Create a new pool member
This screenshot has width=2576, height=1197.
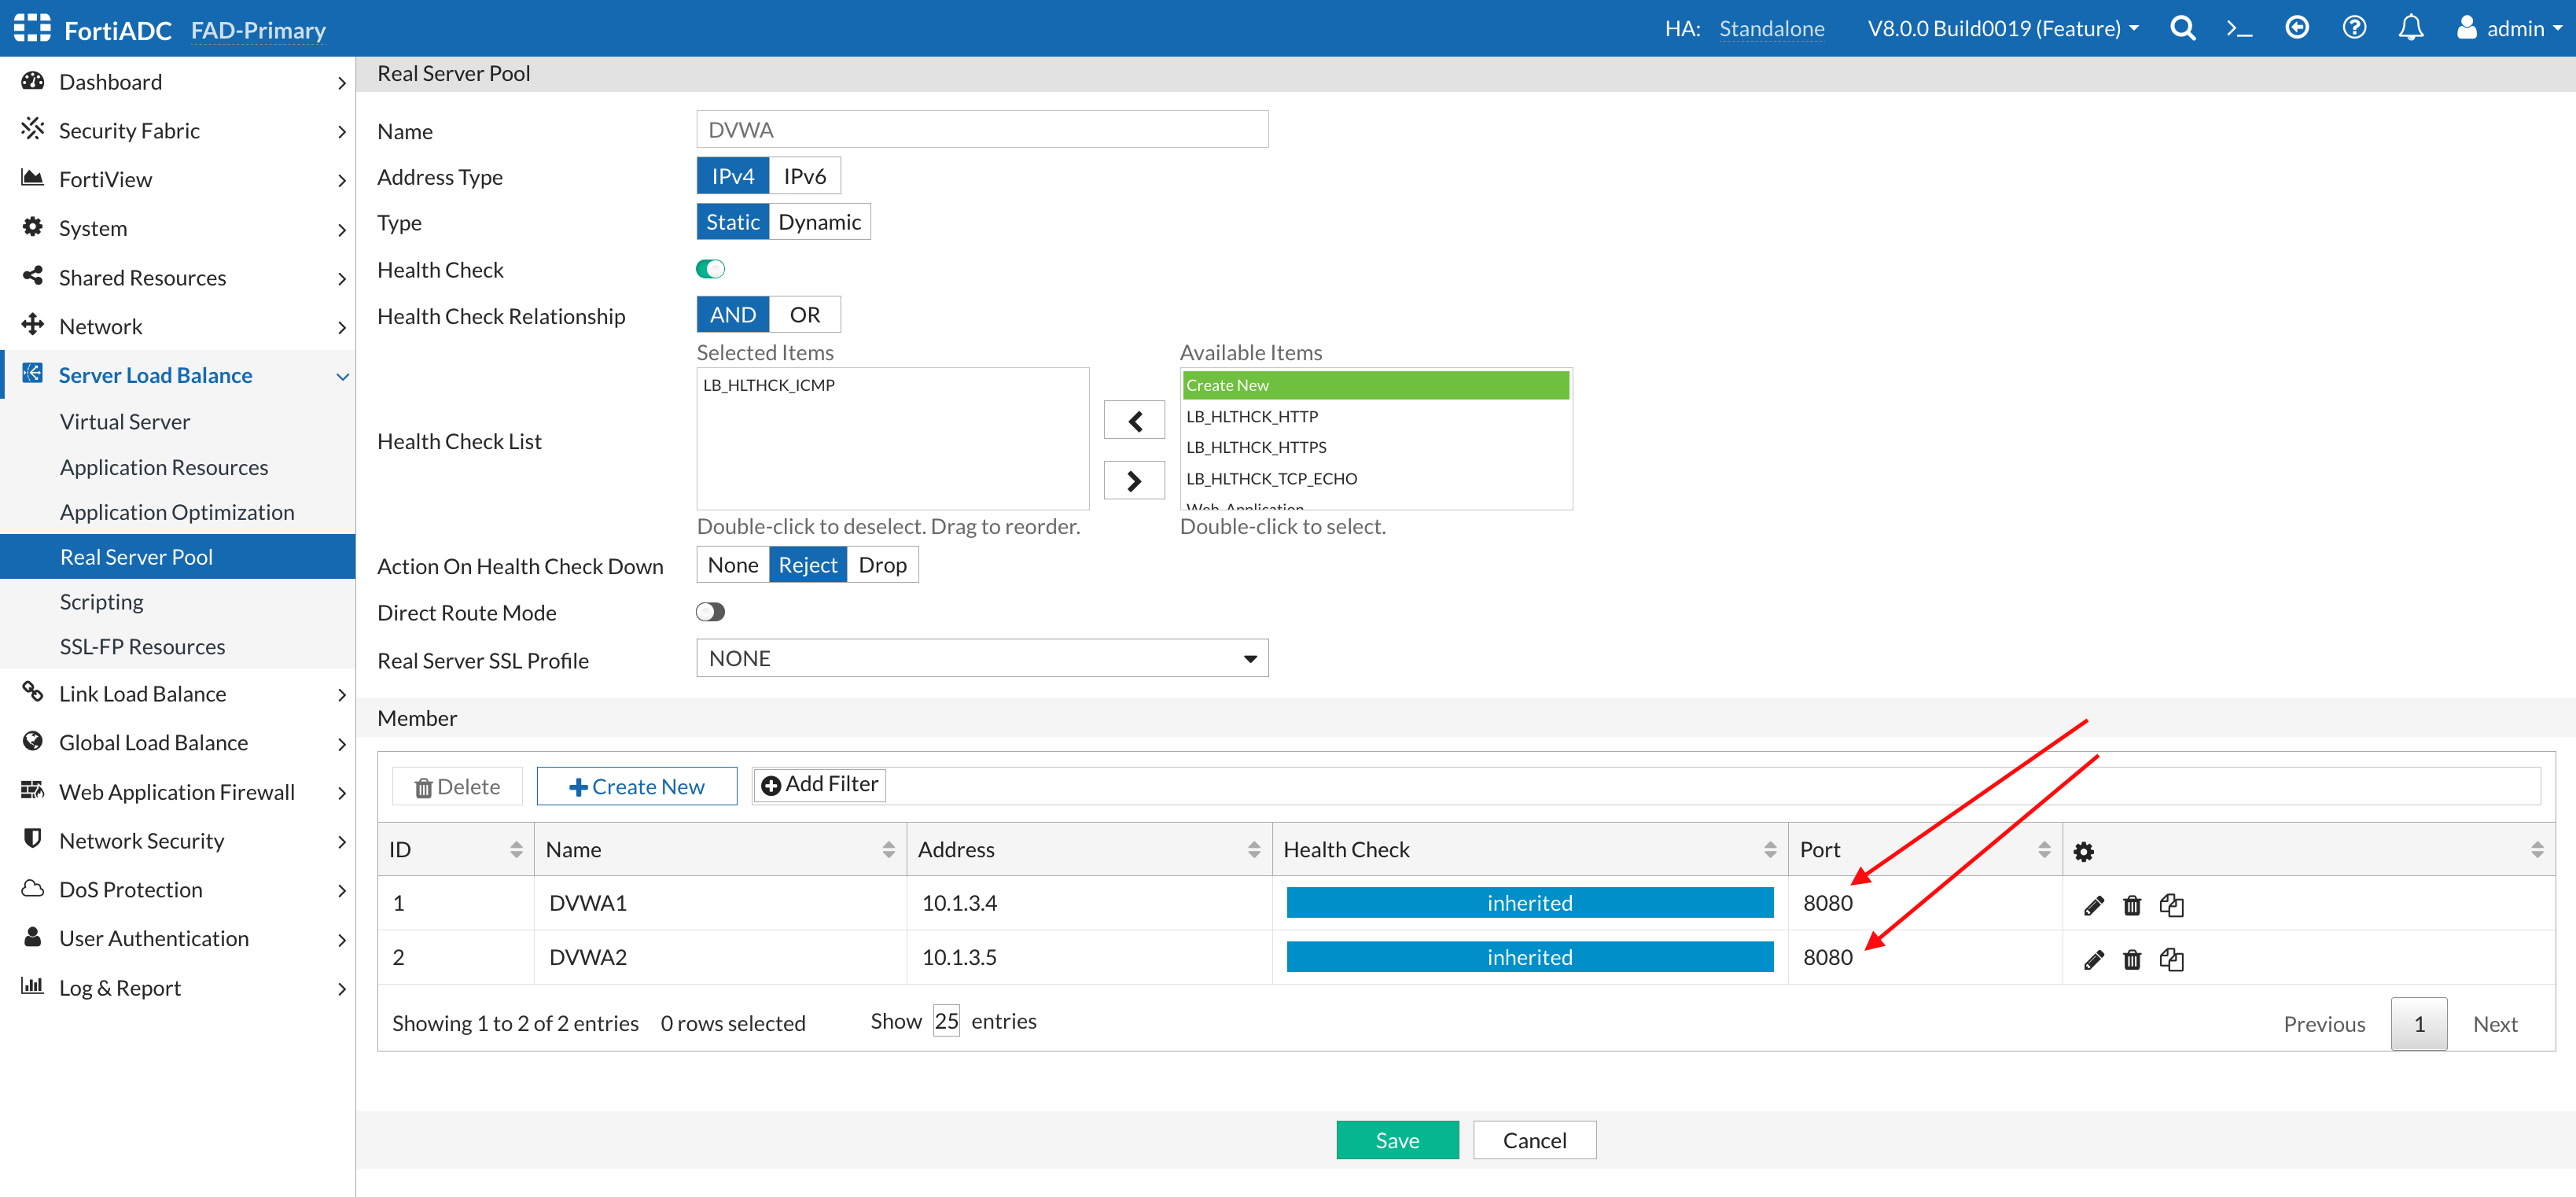637,786
